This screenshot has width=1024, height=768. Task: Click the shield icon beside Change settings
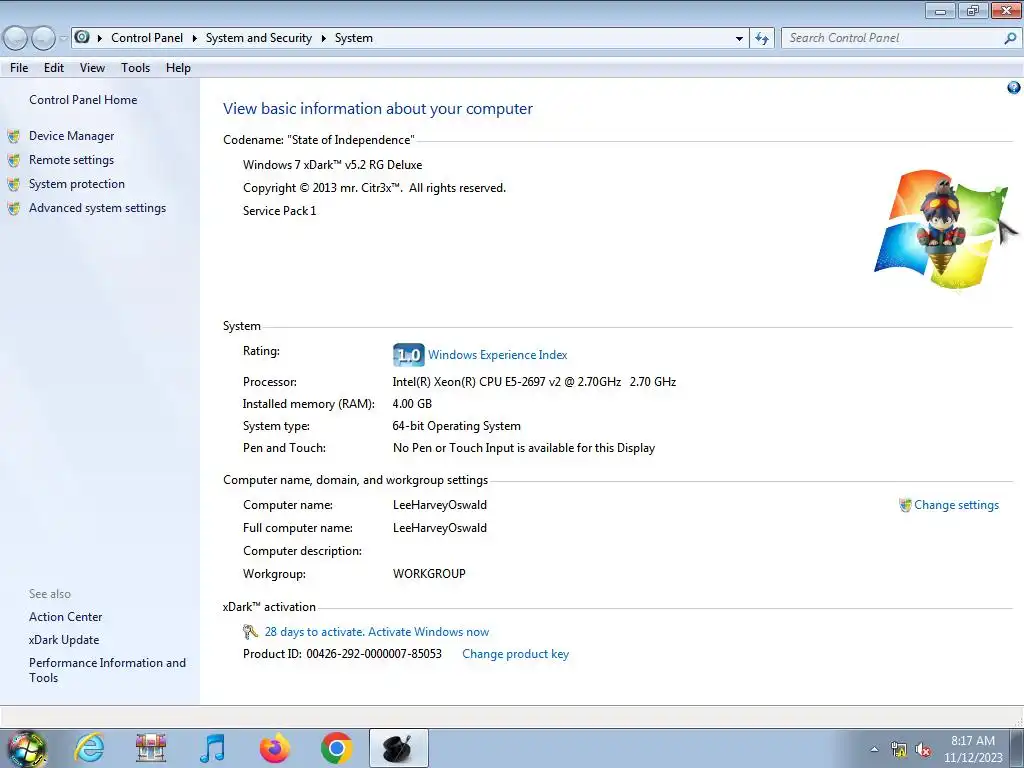point(905,505)
